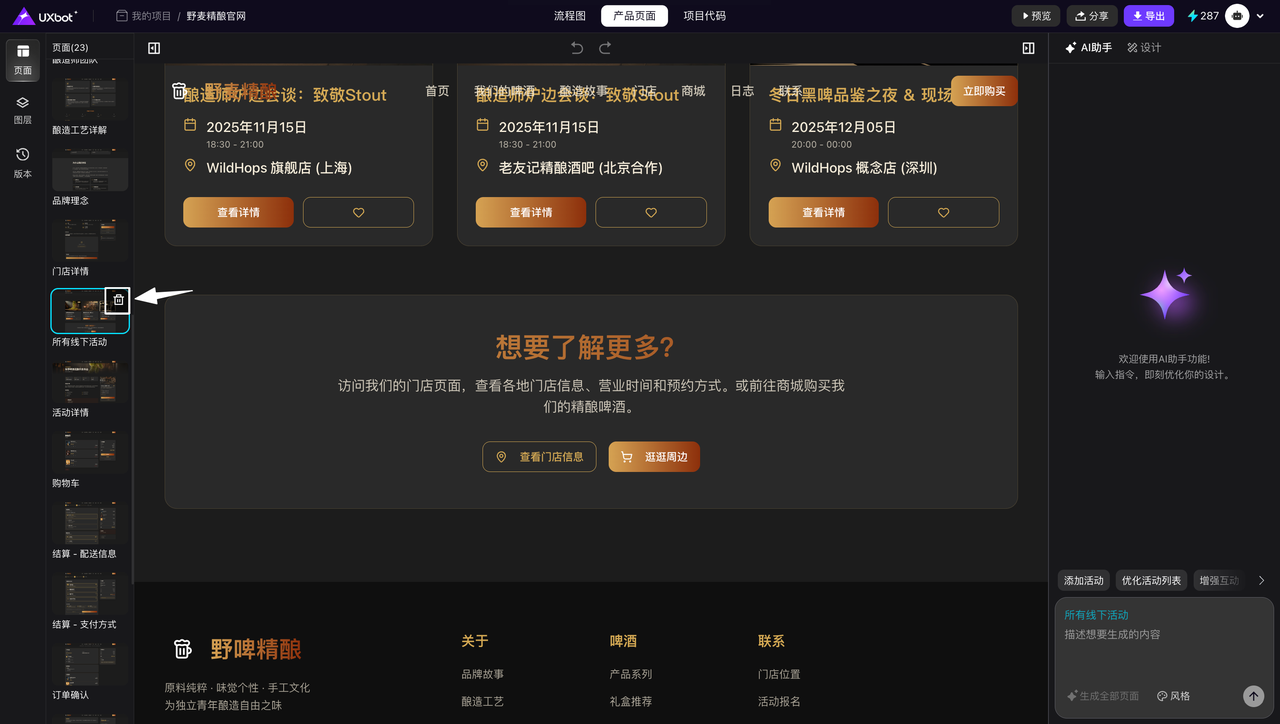Select the Shopping Cart page thumbnail

[x=90, y=452]
